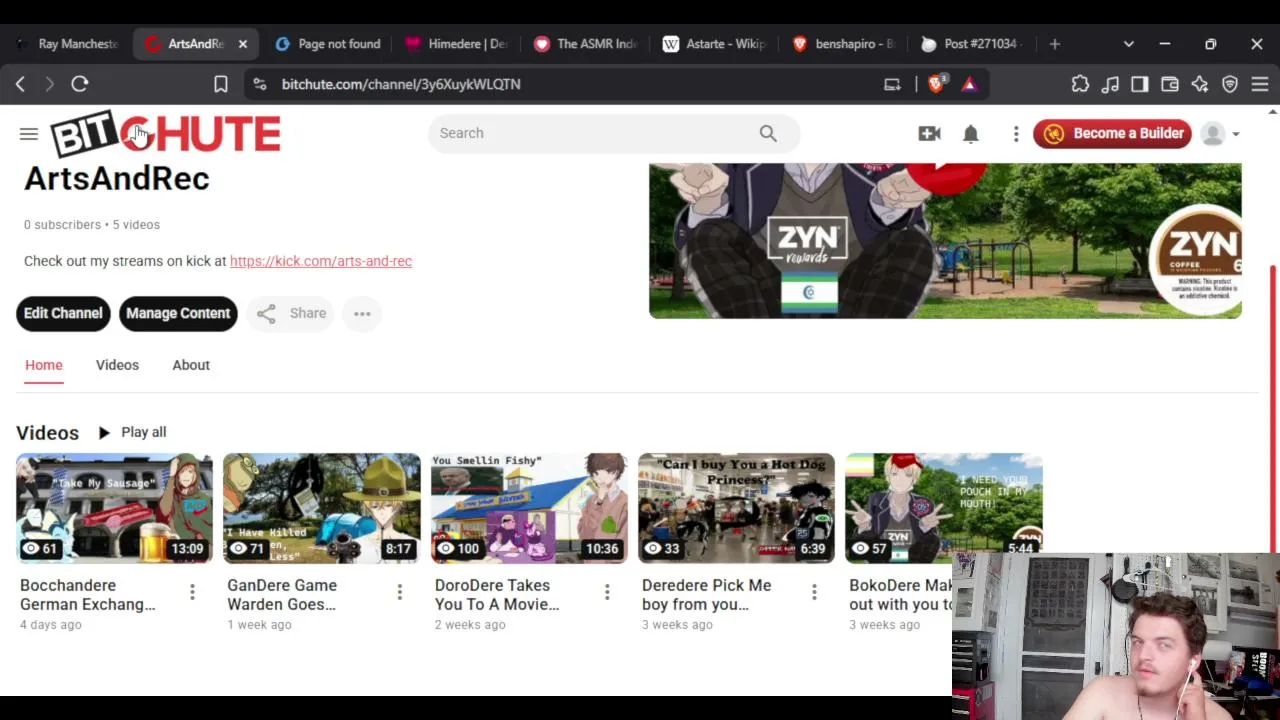This screenshot has height=720, width=1280.
Task: Open the browser extensions puzzle icon
Action: tap(1080, 84)
